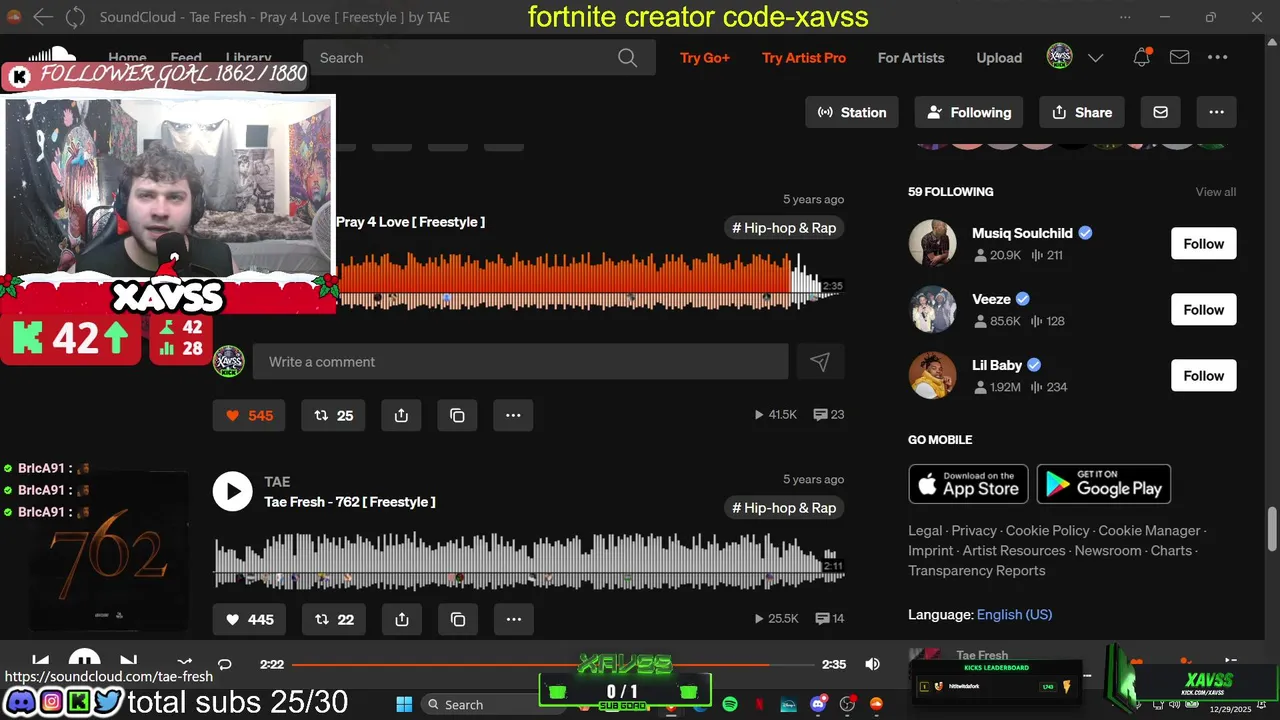Open the TAE artist link above 762

[x=277, y=482]
